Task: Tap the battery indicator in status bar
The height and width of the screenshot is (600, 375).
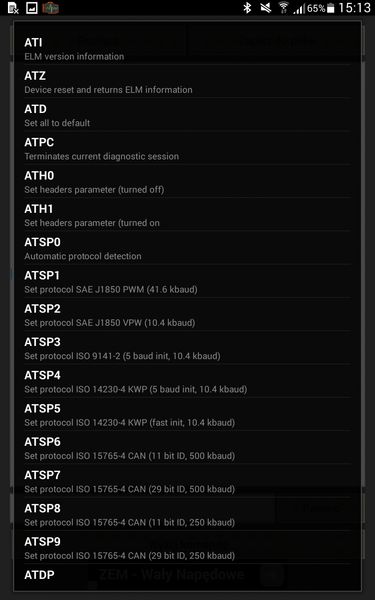Action: 331,8
